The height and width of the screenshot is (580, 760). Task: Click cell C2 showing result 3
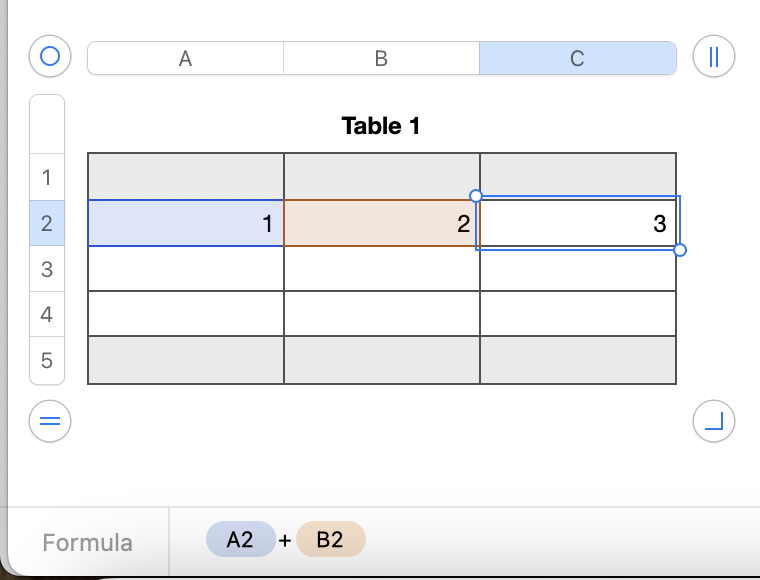coord(577,224)
